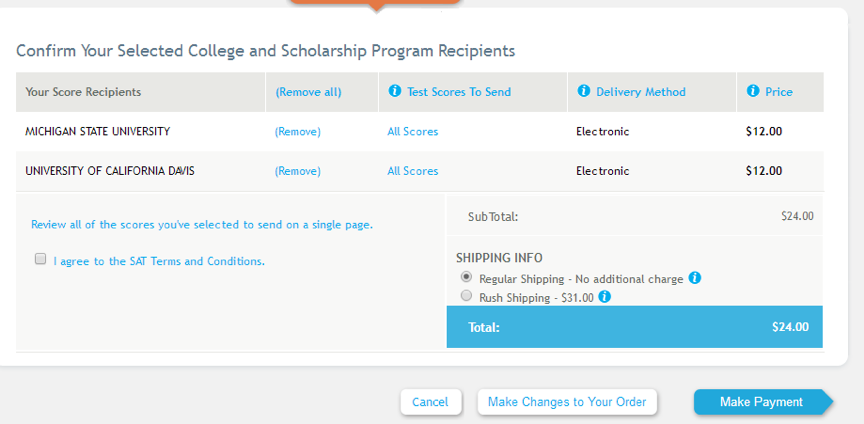
Task: Open All Scores for UC Davis
Action: pyautogui.click(x=413, y=171)
